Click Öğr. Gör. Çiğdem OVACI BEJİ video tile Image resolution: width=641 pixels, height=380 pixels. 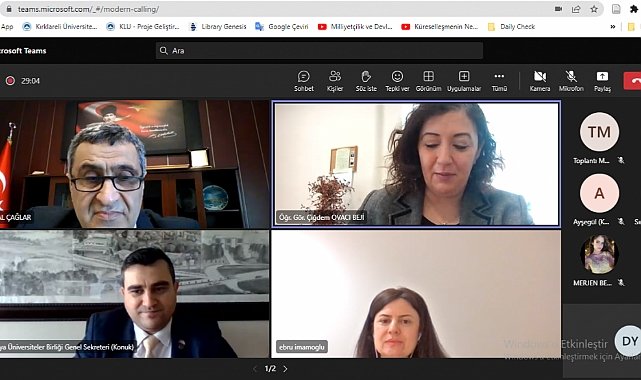416,164
